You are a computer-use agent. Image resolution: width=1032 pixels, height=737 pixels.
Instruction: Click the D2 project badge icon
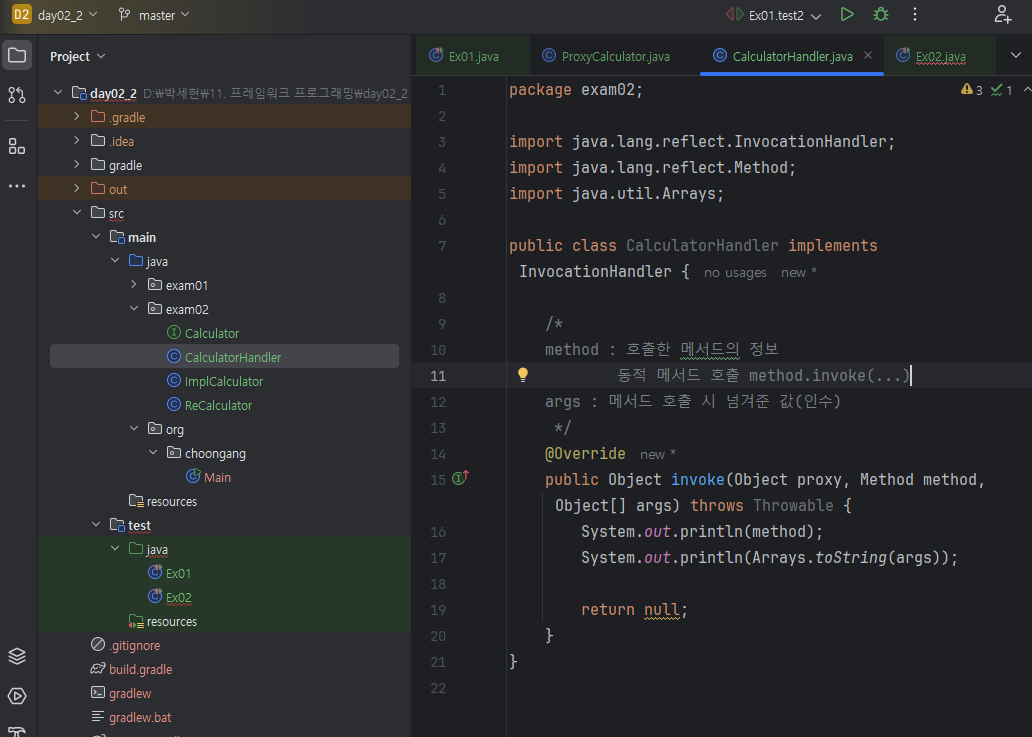coord(22,14)
